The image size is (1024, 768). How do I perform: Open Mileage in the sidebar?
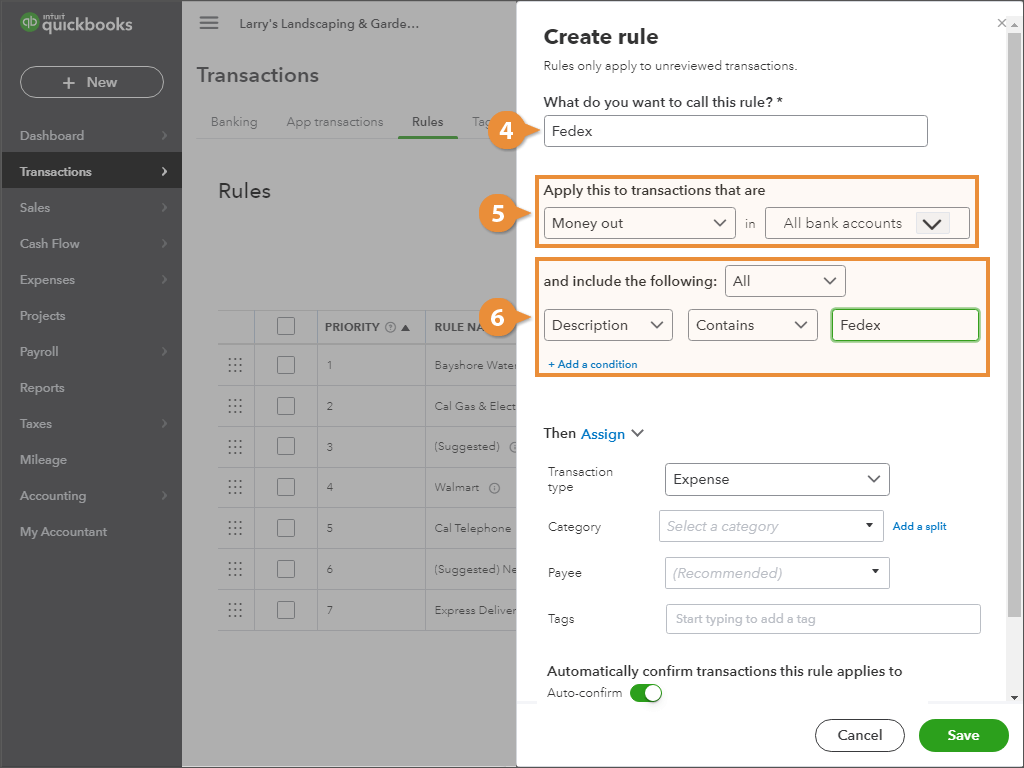(92, 460)
